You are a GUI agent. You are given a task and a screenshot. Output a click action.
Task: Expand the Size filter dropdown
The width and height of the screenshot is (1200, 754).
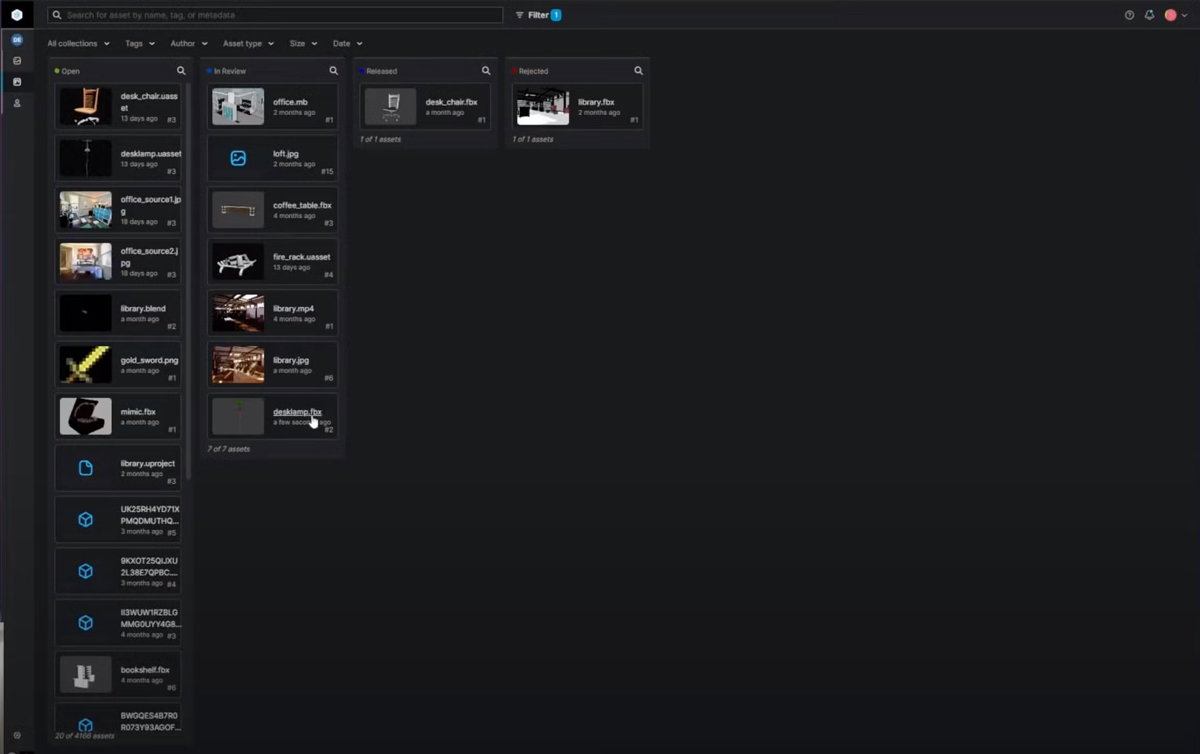pos(303,44)
